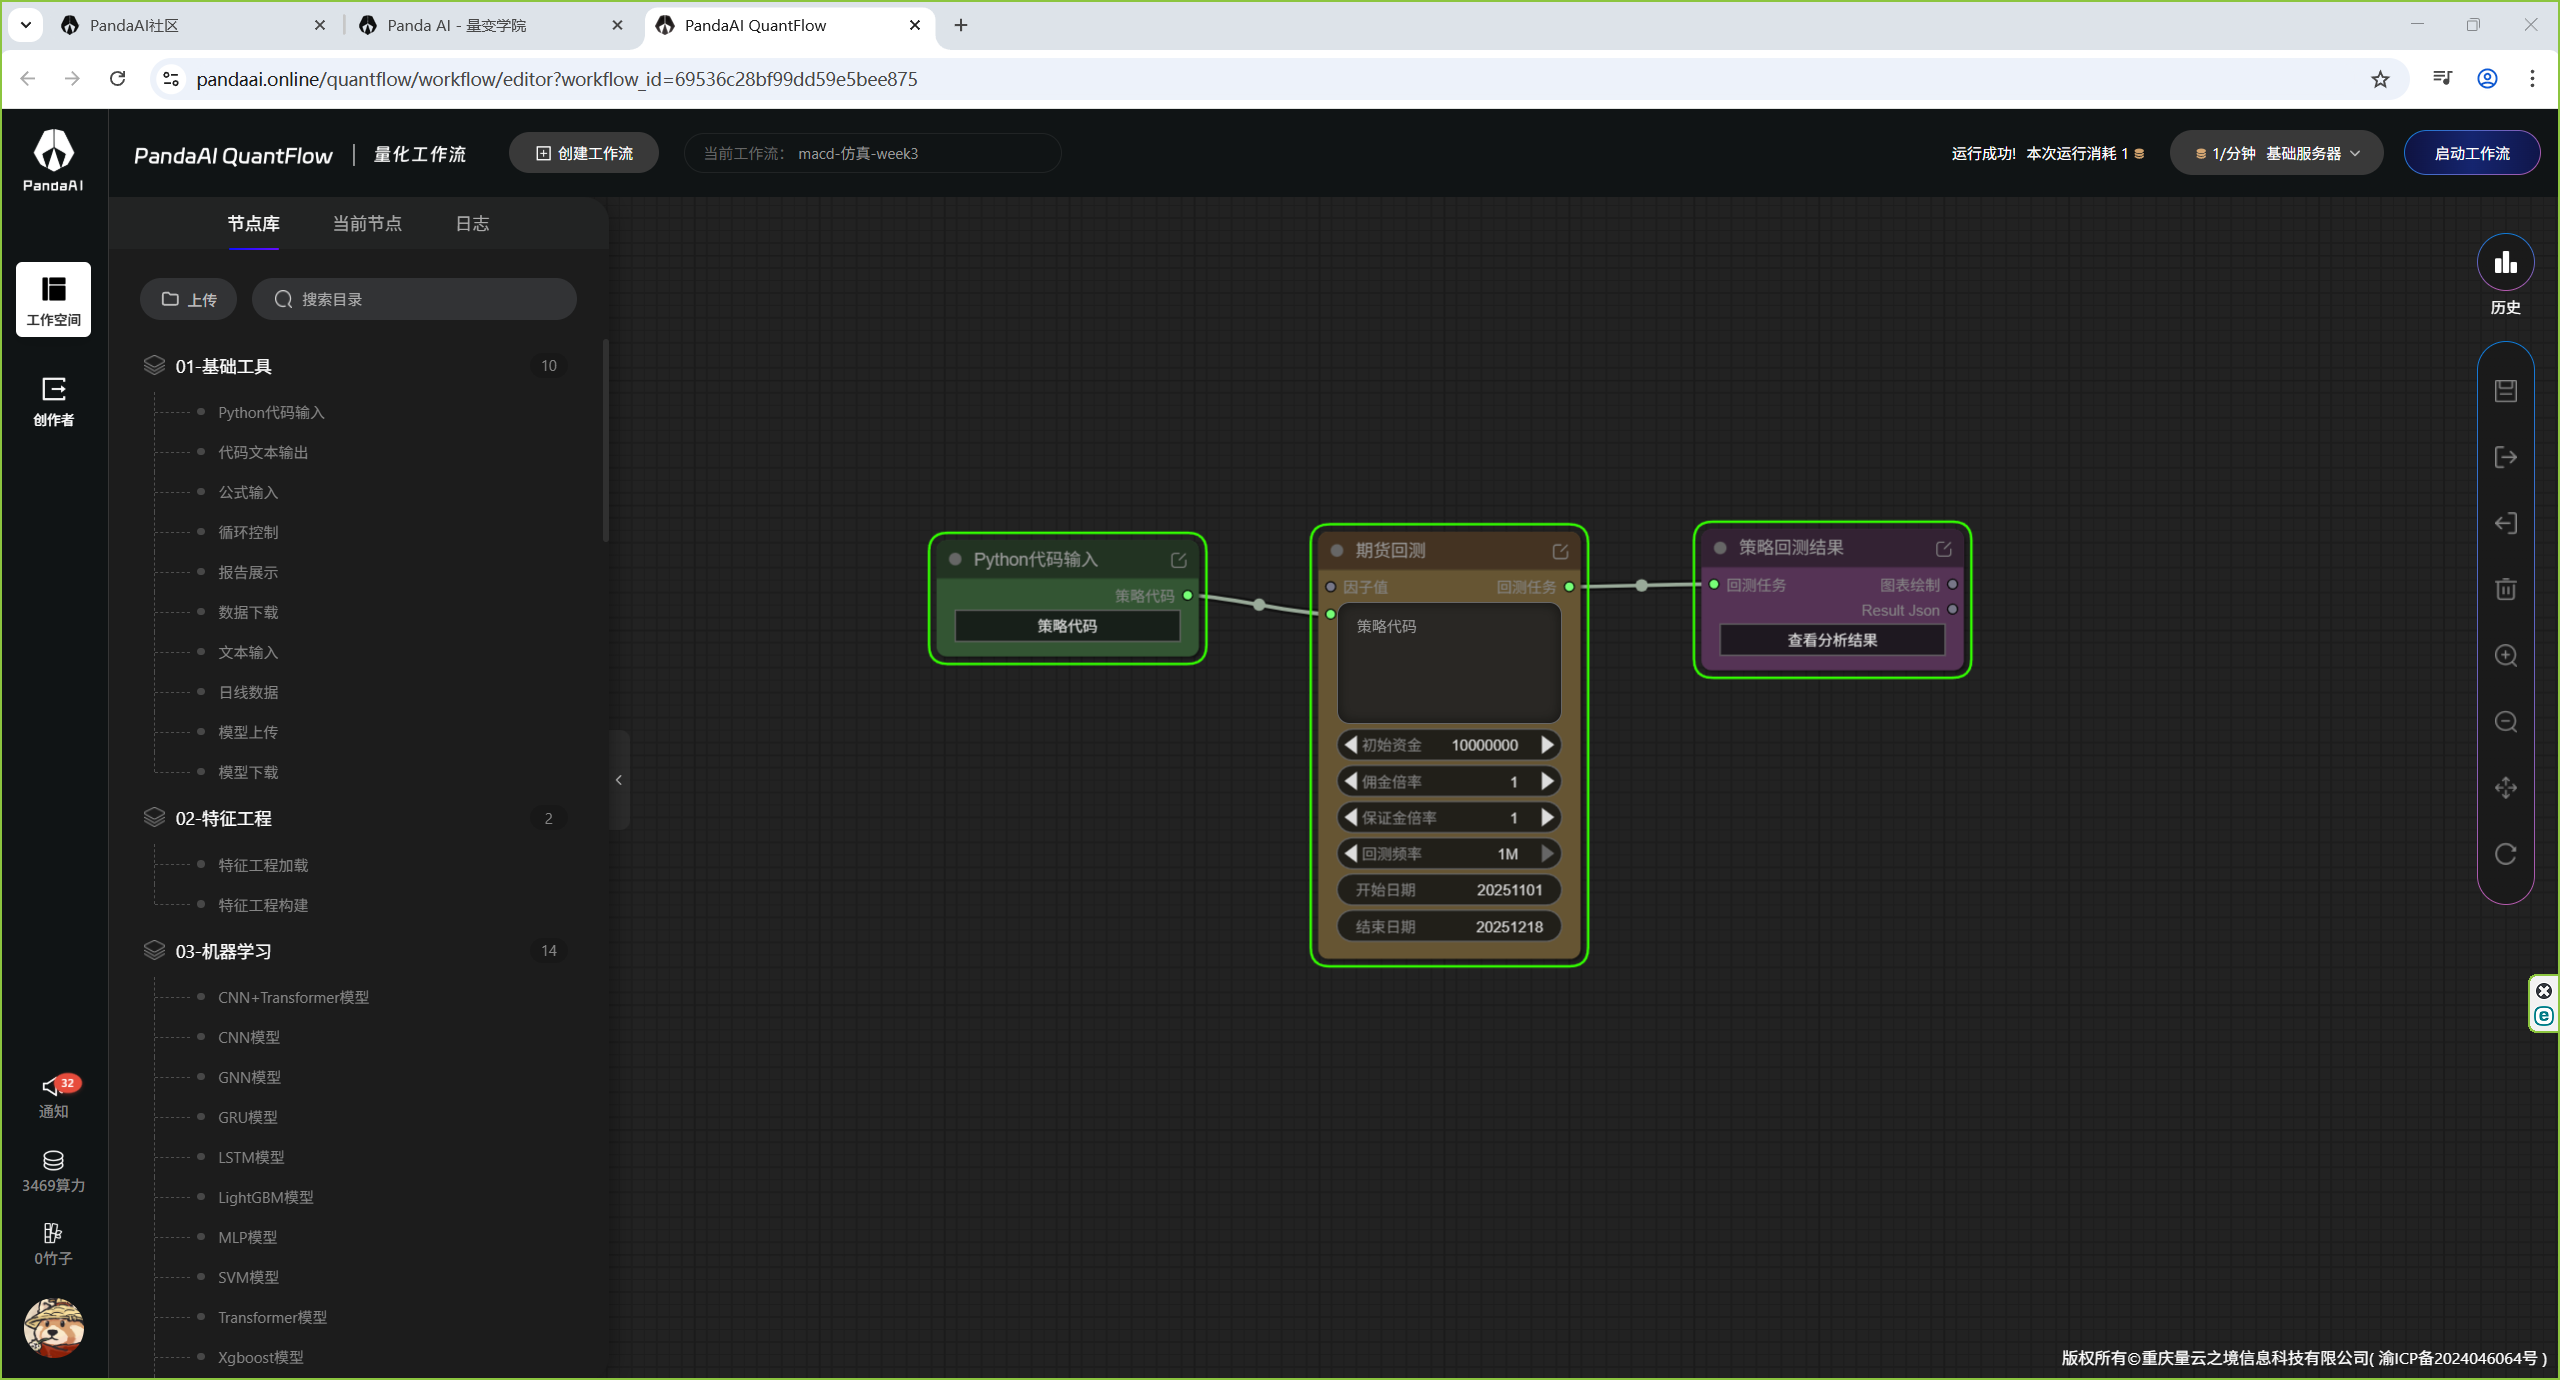Click the status dot on 期货回测 node
The image size is (2560, 1380).
(1336, 551)
